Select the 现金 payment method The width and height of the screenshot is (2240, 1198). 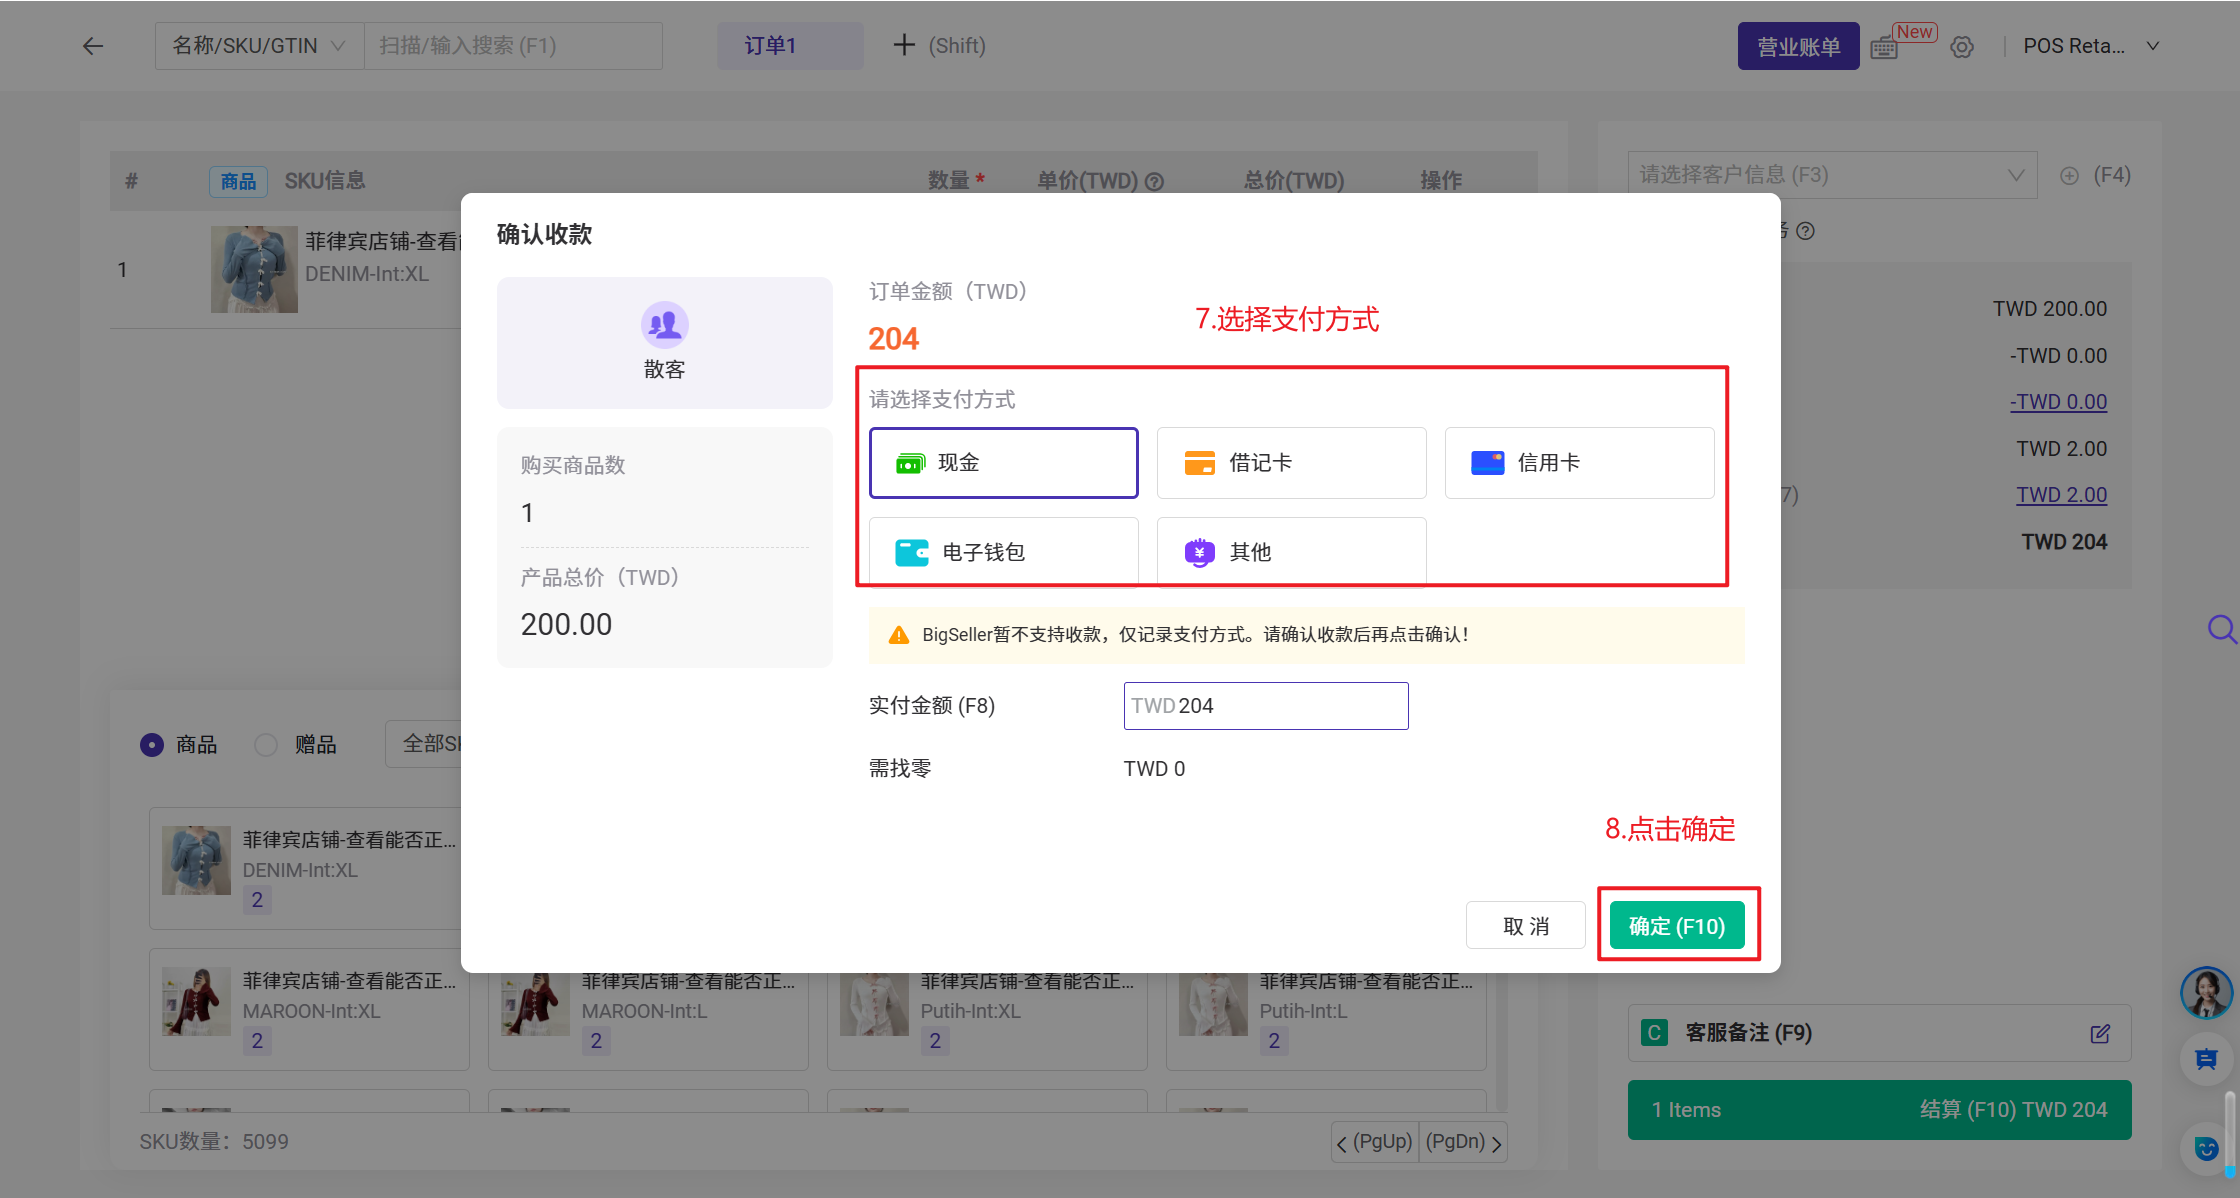pyautogui.click(x=1003, y=463)
